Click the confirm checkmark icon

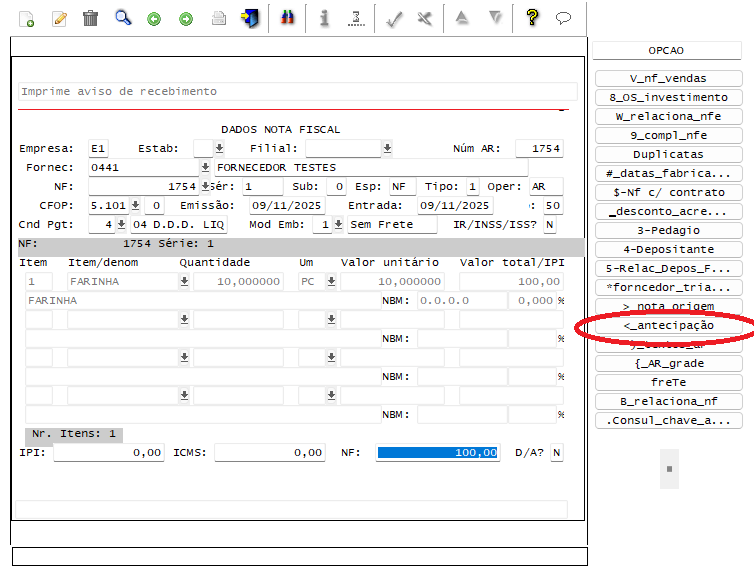point(394,19)
